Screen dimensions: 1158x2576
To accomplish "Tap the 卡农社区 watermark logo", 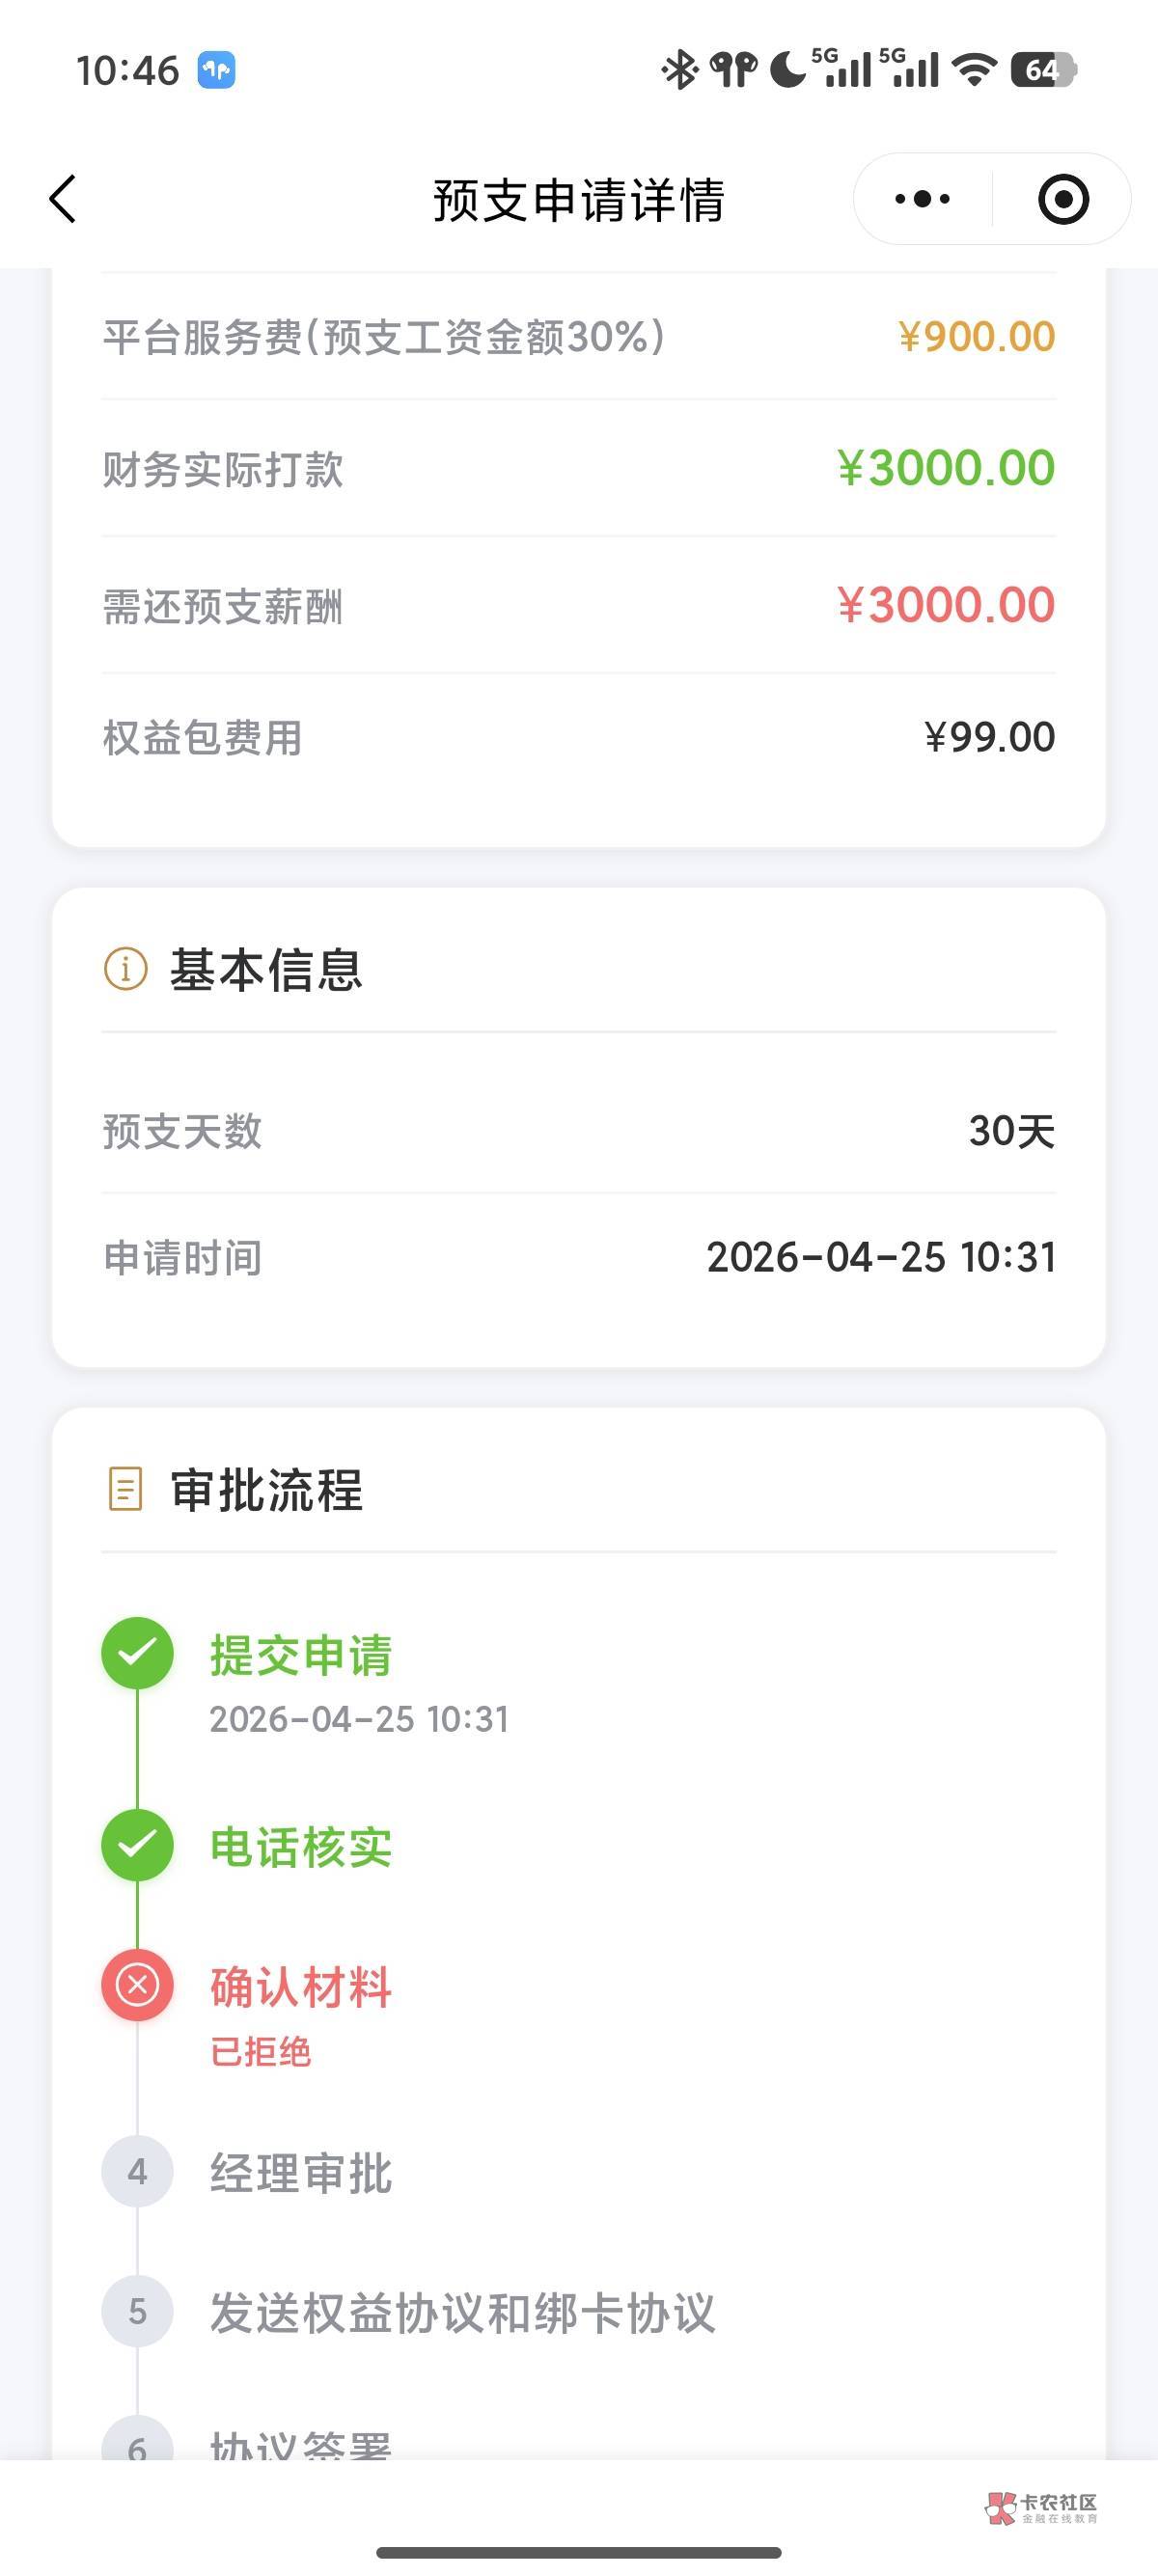I will point(1041,2507).
